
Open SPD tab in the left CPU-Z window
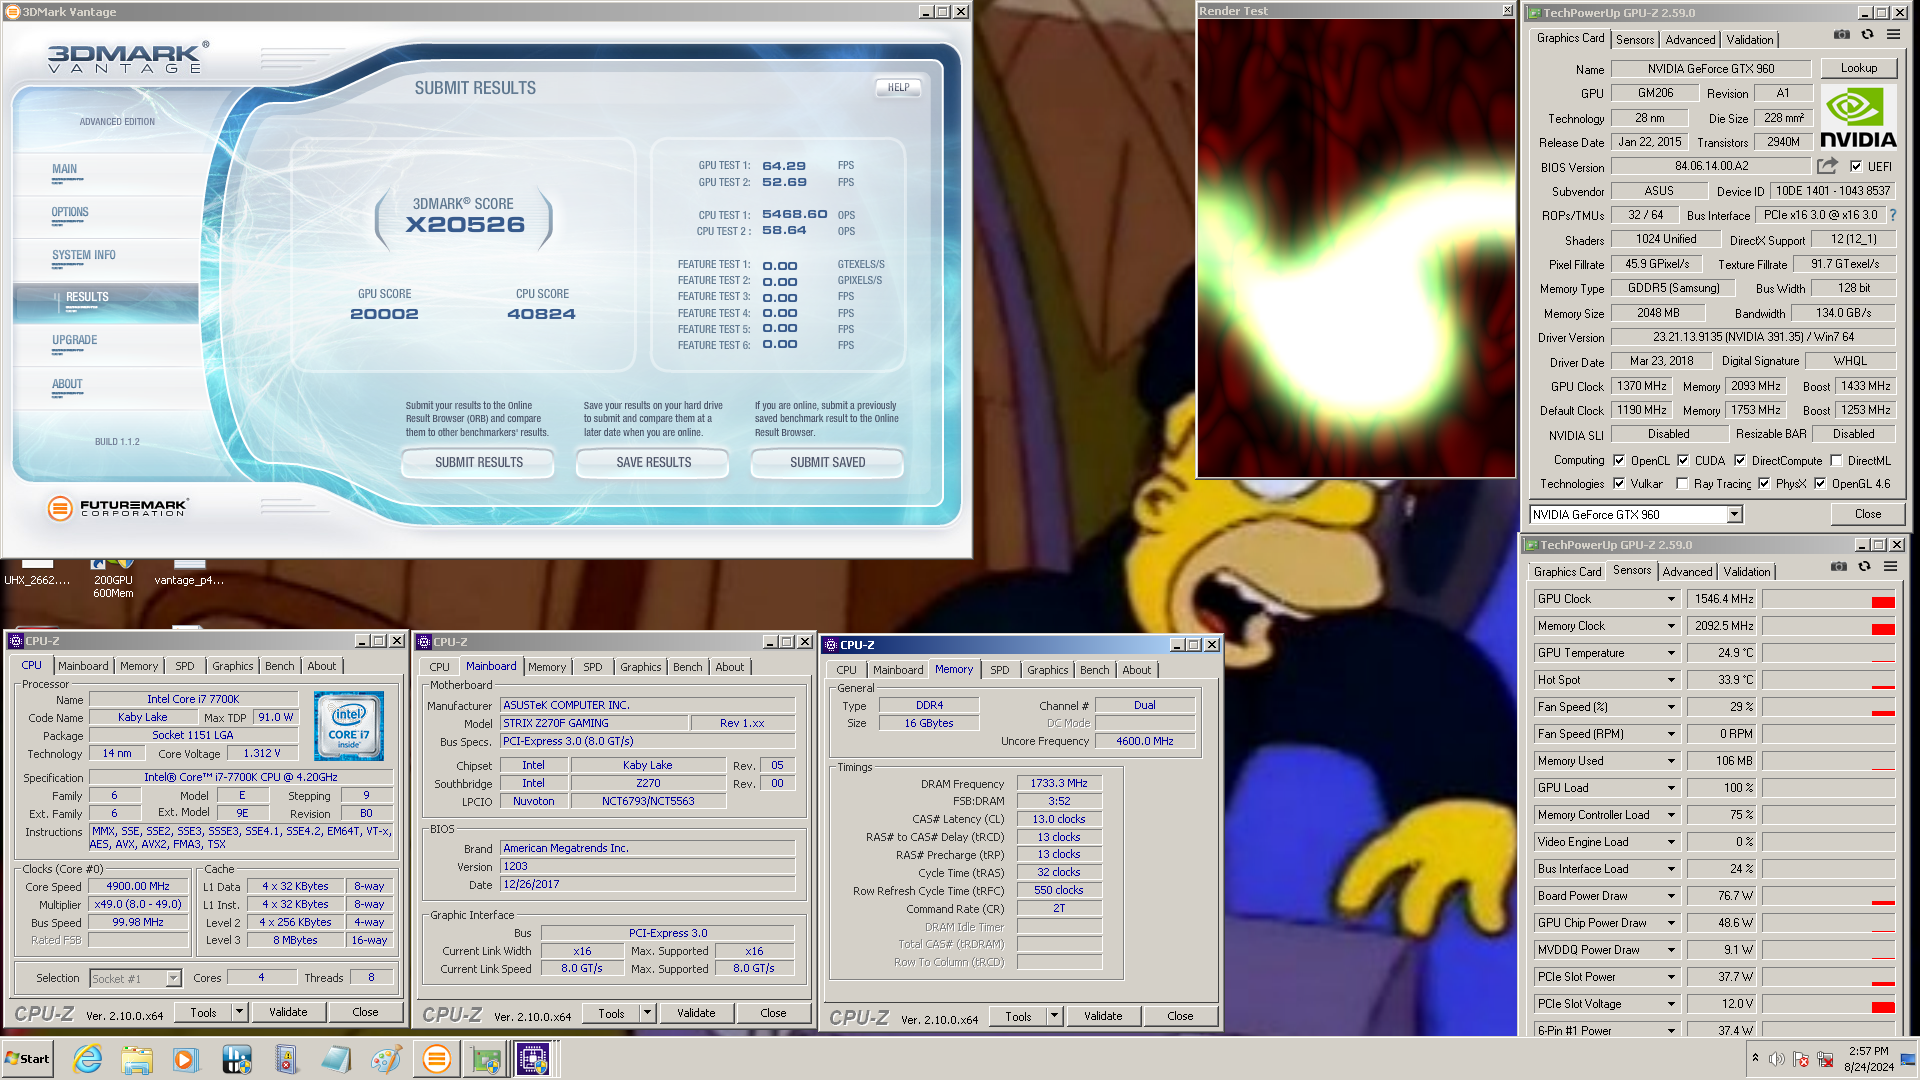coord(185,666)
